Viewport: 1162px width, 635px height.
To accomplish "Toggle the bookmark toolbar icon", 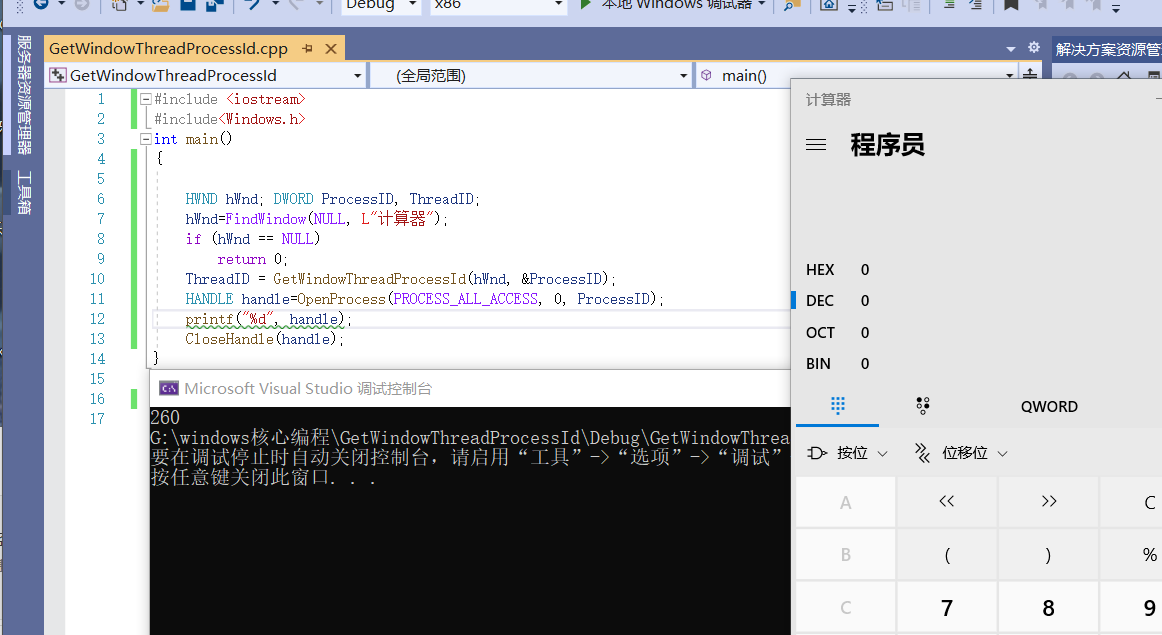I will (1011, 5).
